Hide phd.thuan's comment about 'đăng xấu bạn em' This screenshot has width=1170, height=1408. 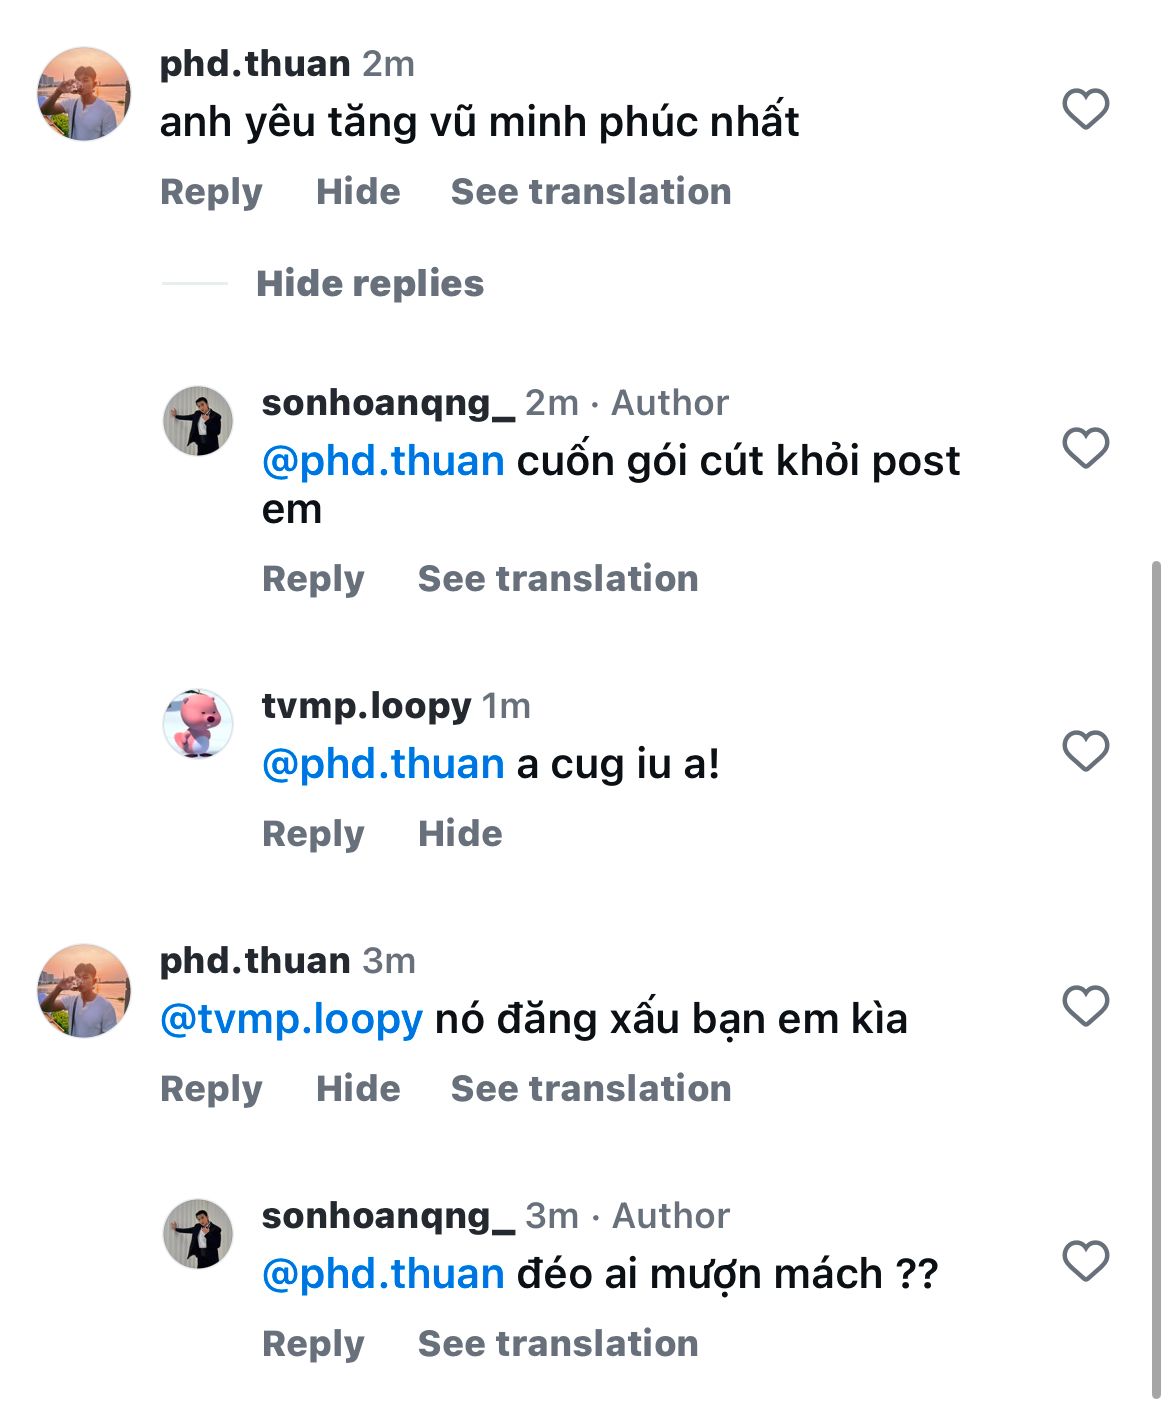[358, 1089]
